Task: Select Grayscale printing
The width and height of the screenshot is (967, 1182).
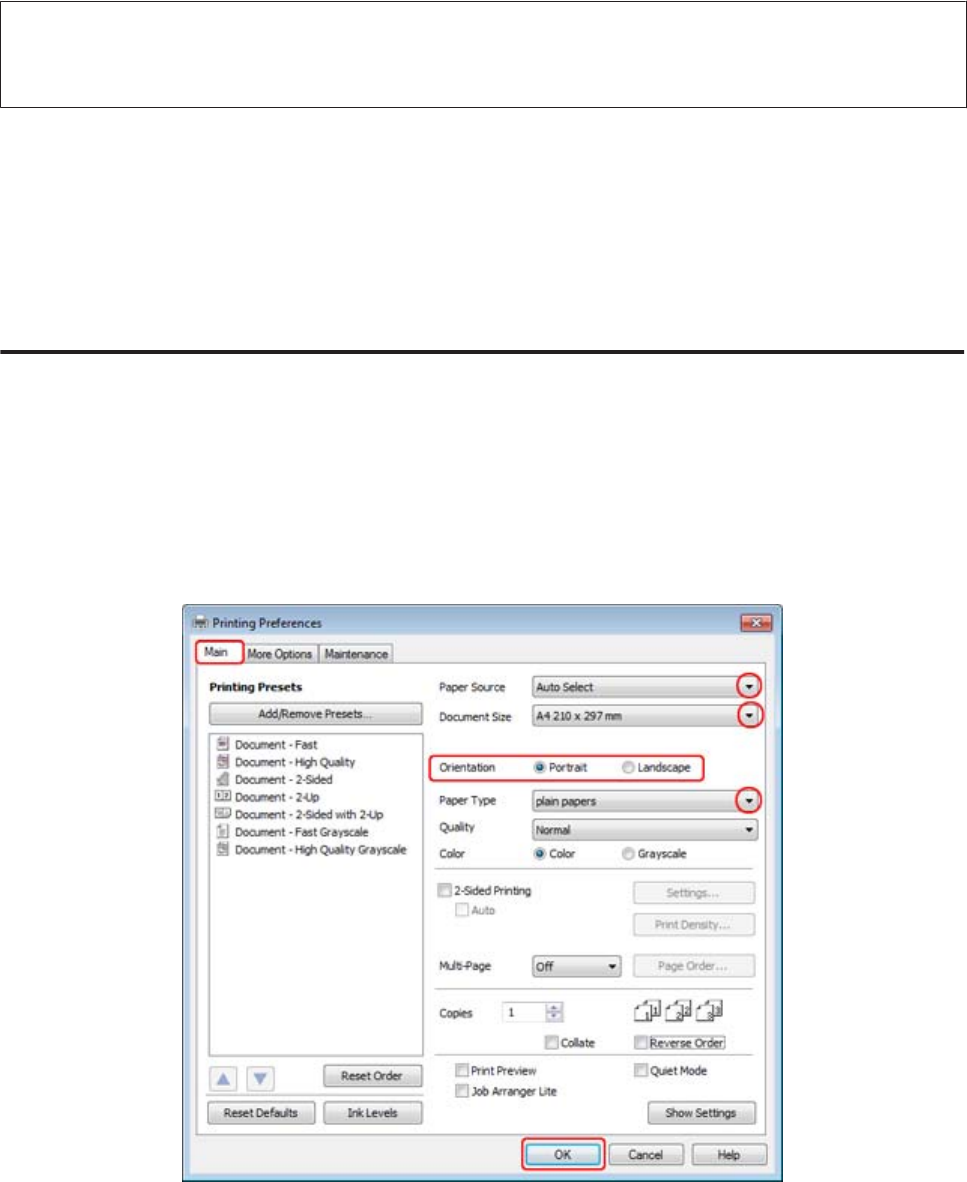Action: pyautogui.click(x=628, y=854)
